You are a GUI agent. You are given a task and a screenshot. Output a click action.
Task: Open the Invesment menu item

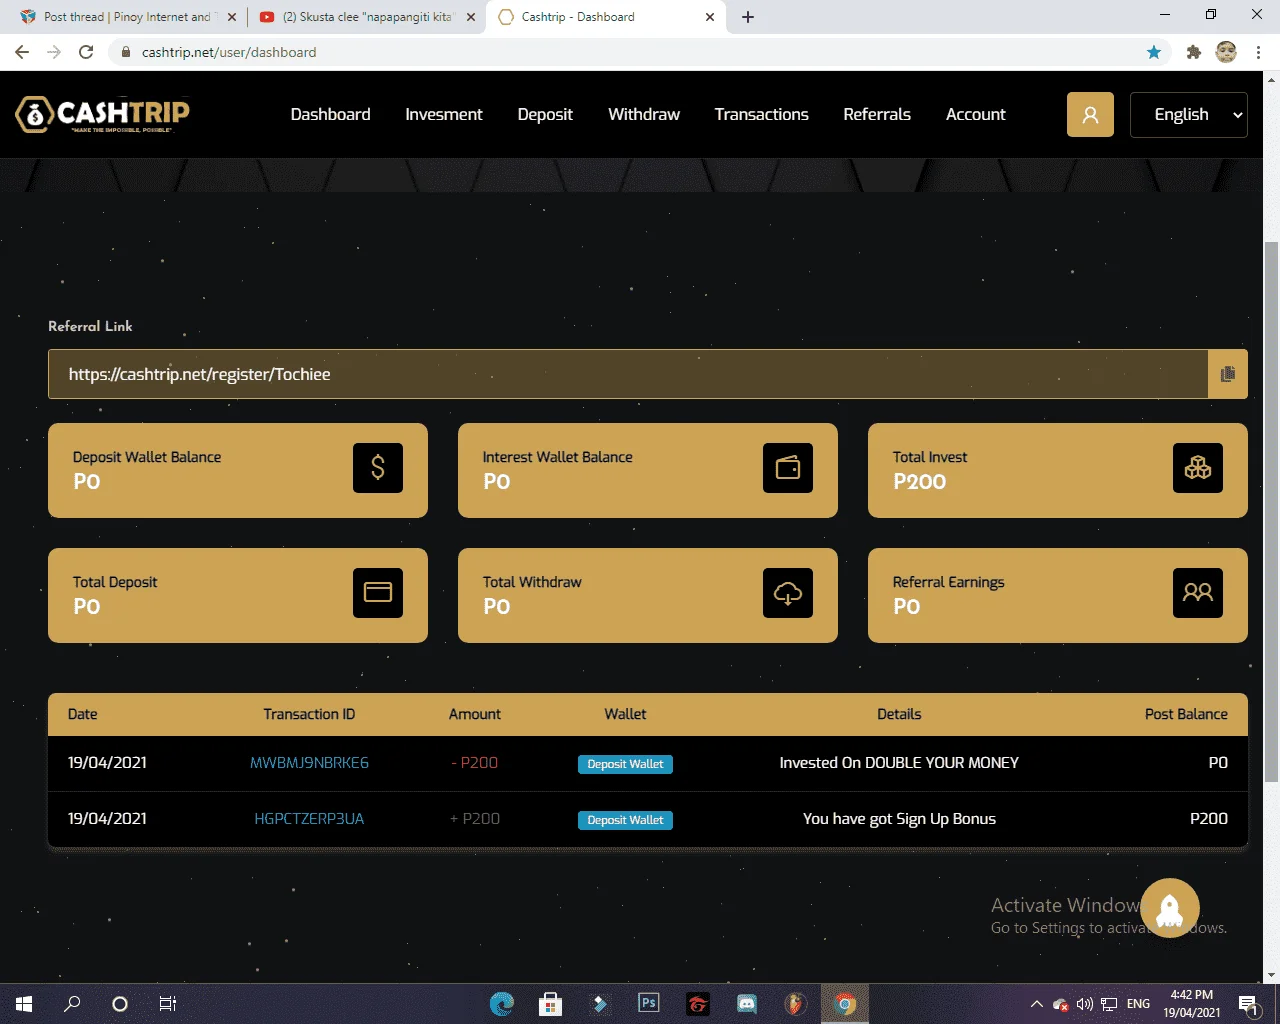(444, 114)
